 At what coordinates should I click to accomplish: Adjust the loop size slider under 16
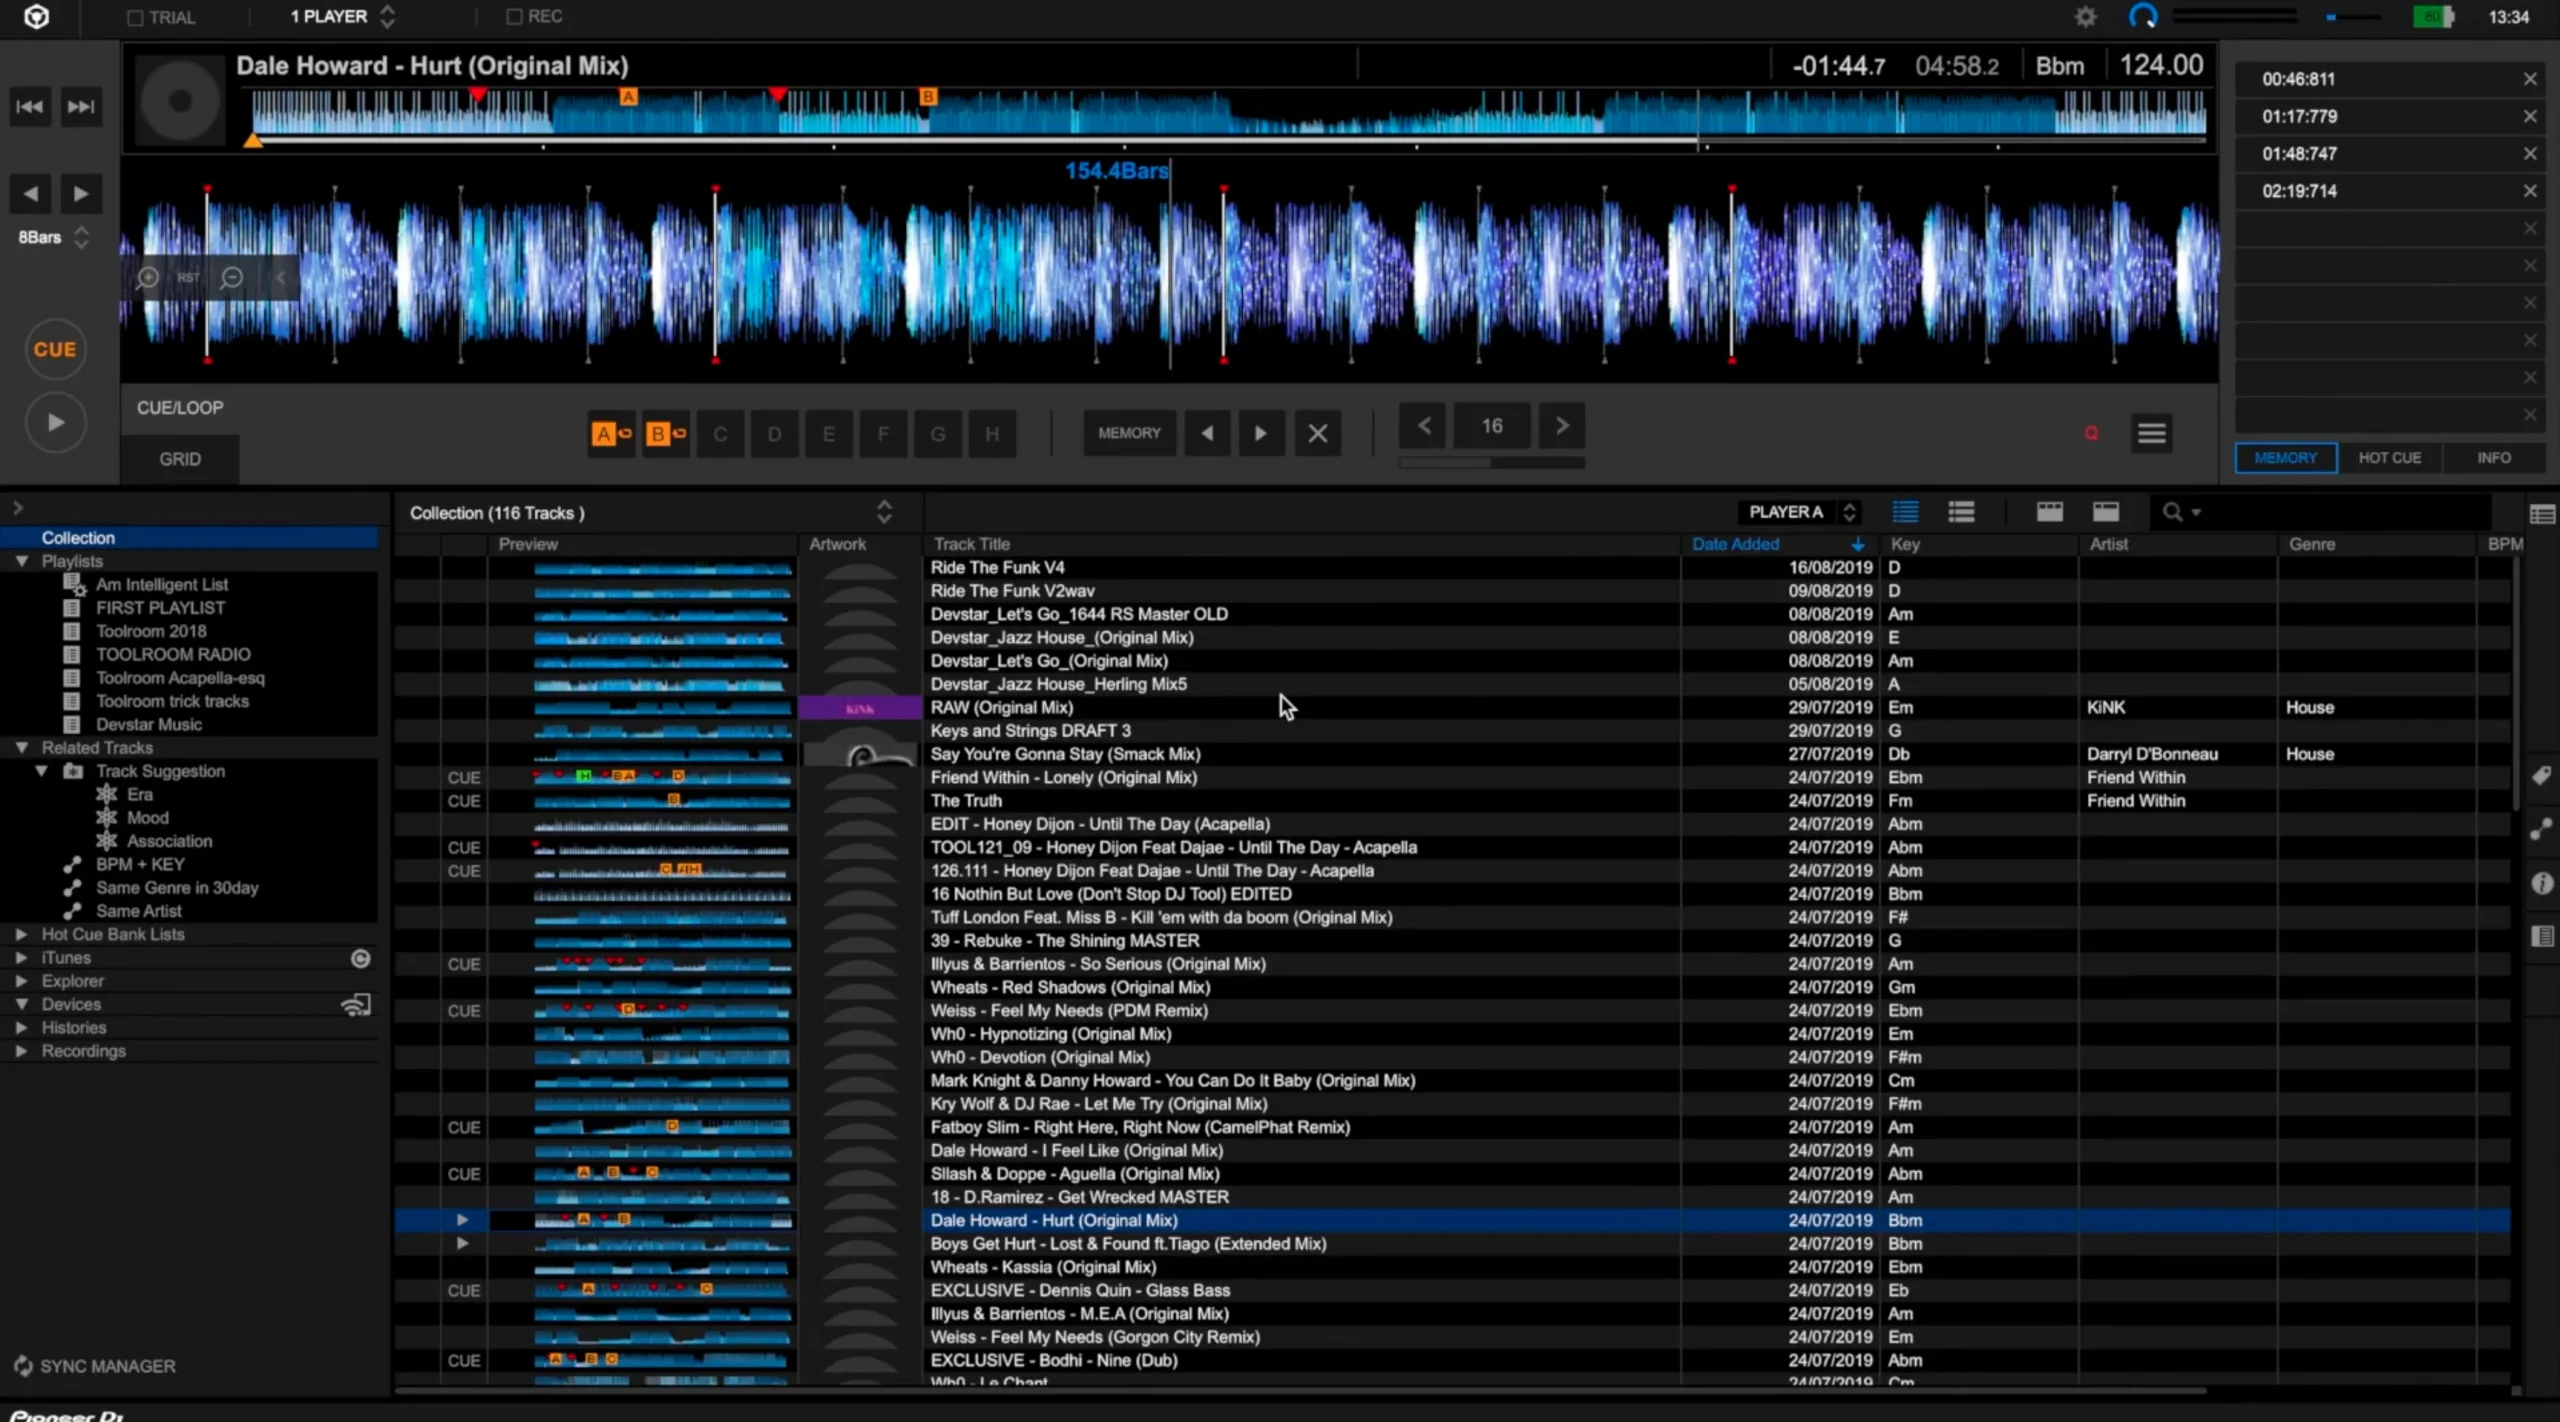[x=1491, y=463]
